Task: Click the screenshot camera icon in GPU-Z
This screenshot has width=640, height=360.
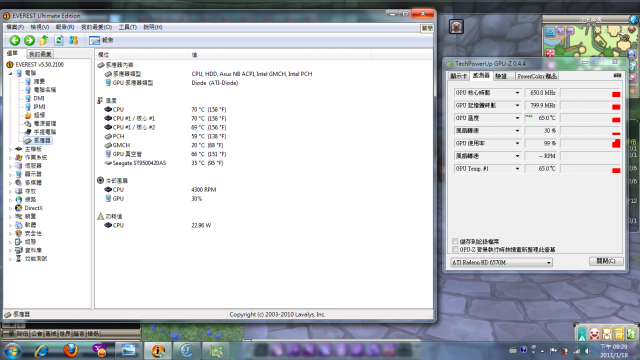Action: click(617, 76)
